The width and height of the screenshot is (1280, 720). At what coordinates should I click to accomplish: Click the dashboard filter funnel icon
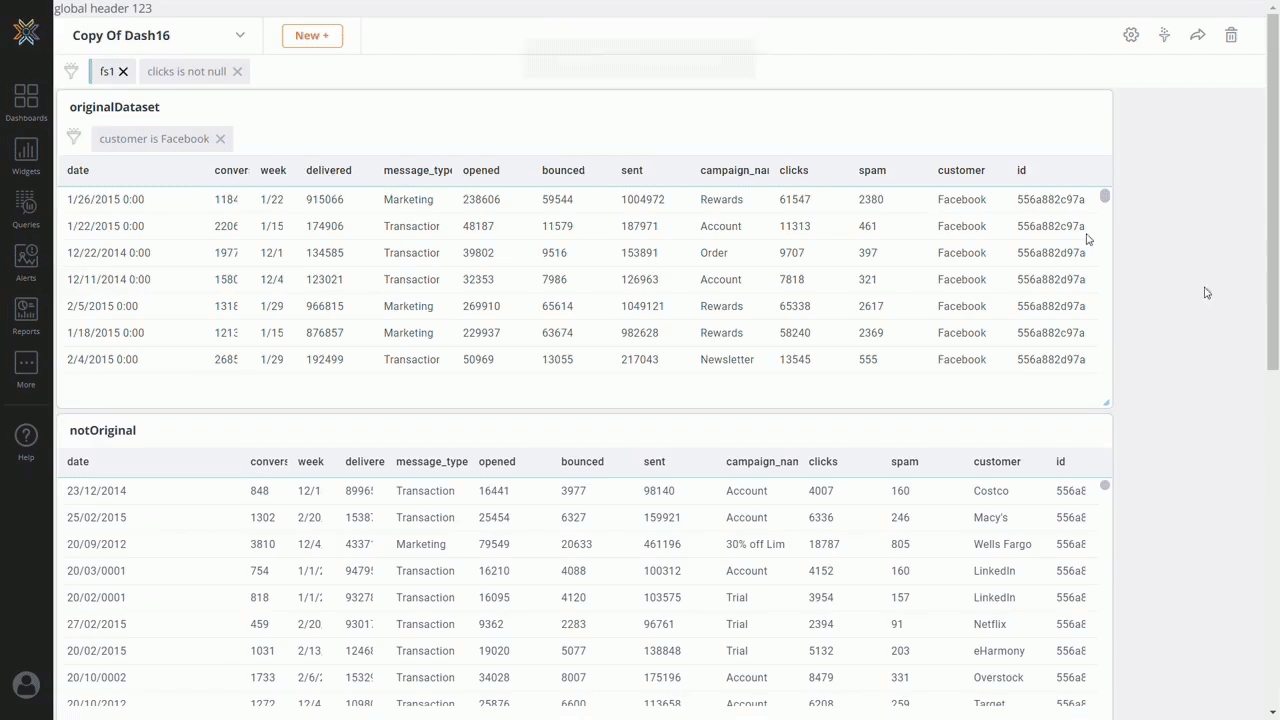[x=71, y=71]
